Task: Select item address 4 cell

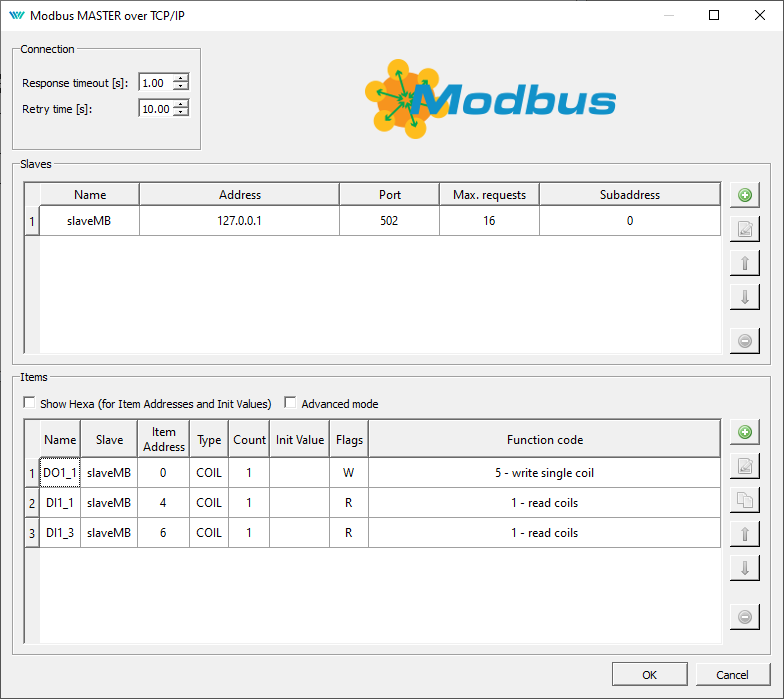Action: [x=164, y=502]
